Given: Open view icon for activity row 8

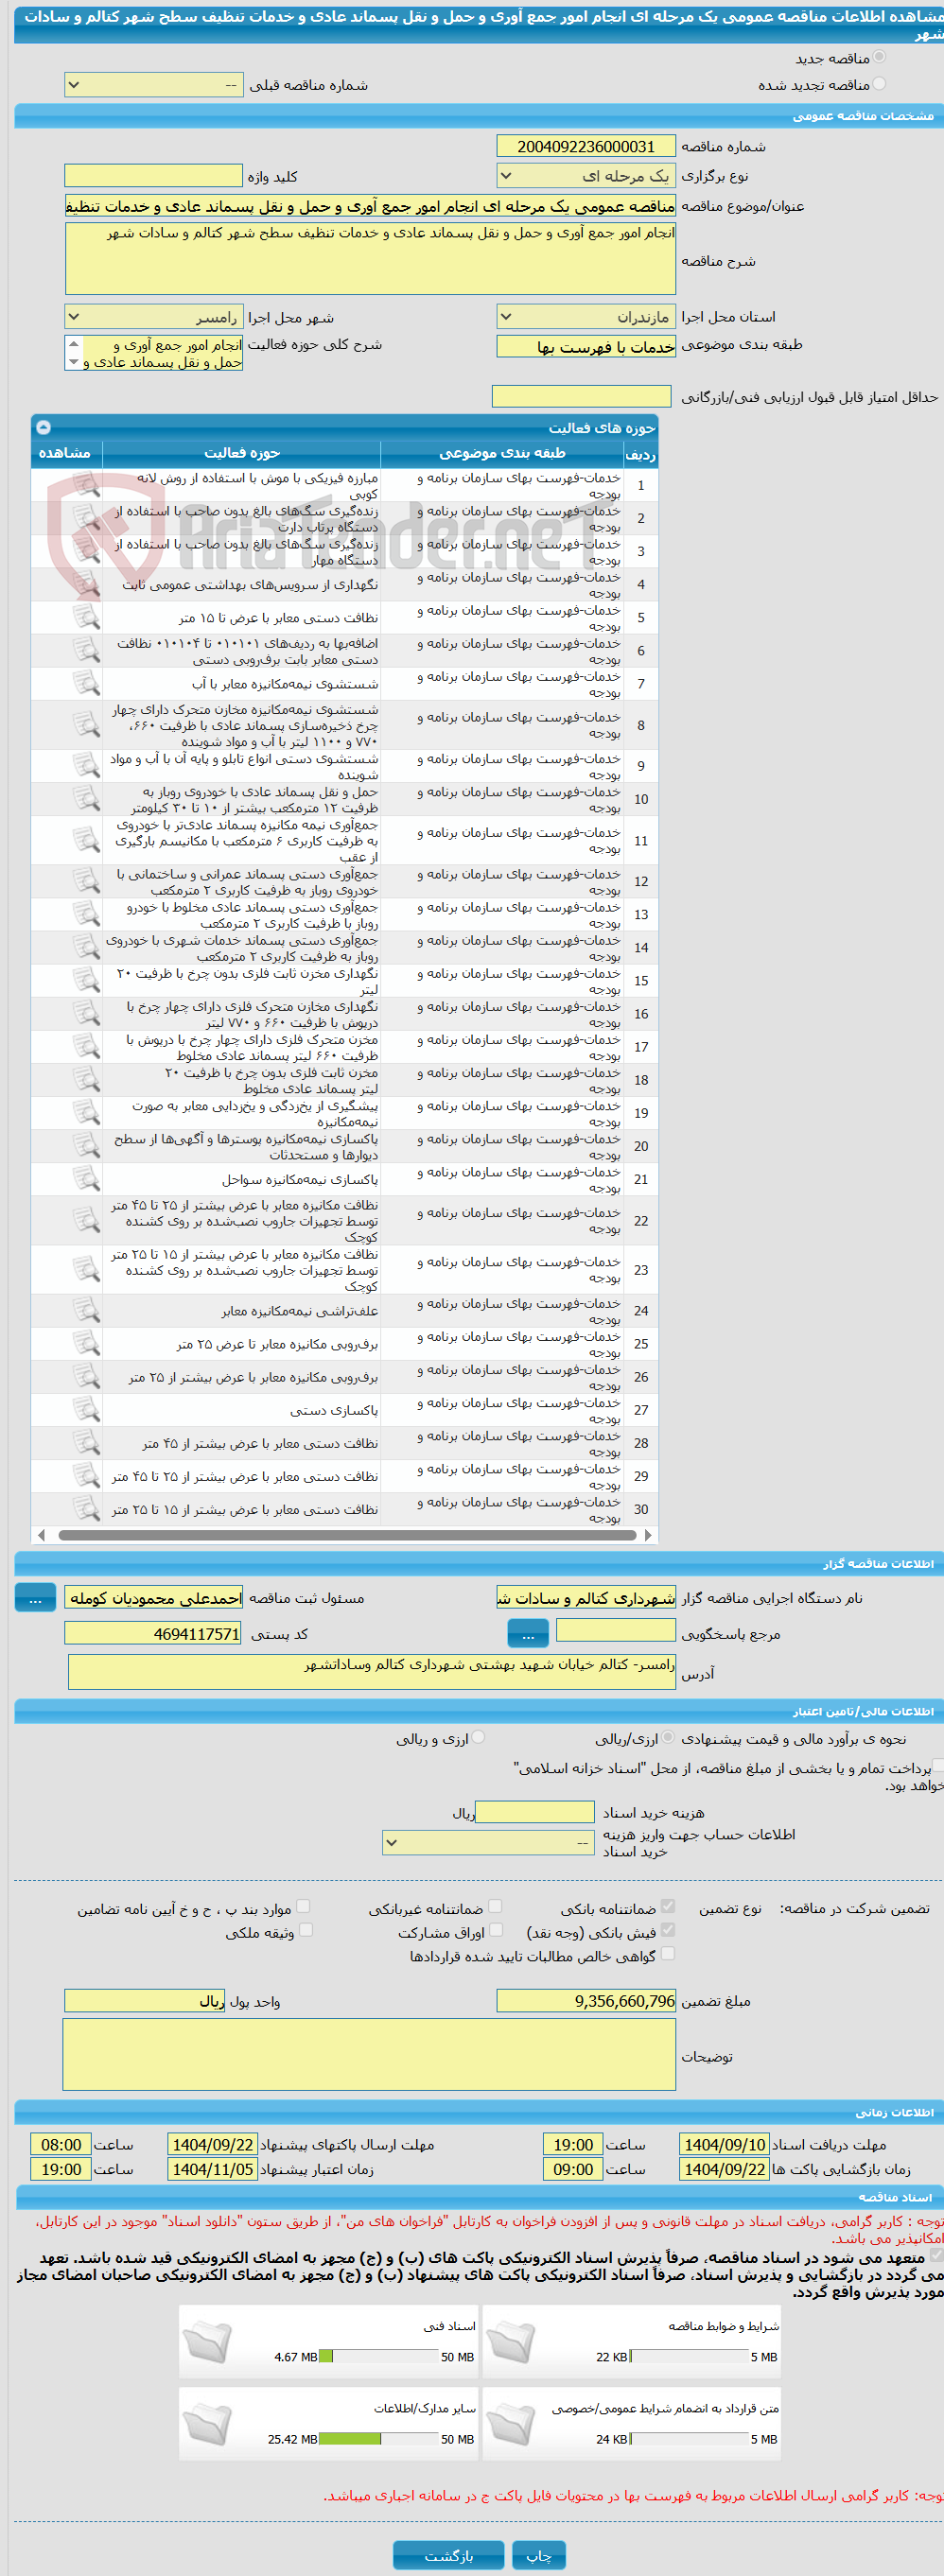Looking at the screenshot, I should (x=87, y=725).
